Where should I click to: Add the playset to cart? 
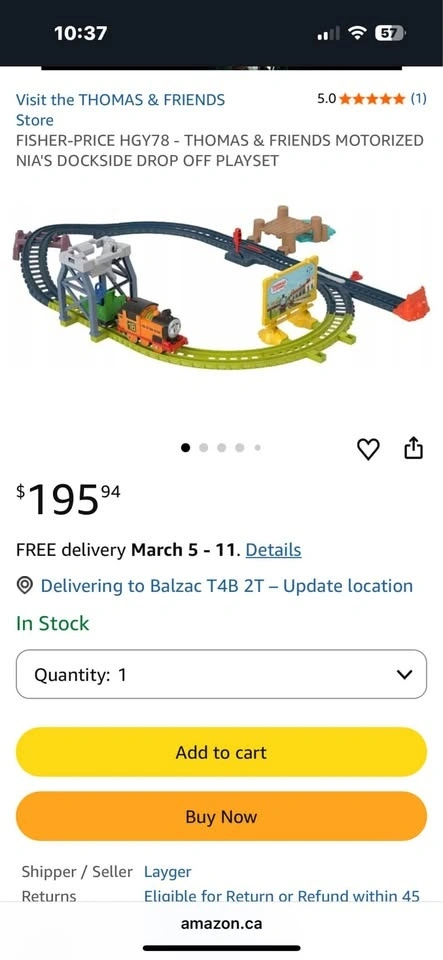click(221, 752)
